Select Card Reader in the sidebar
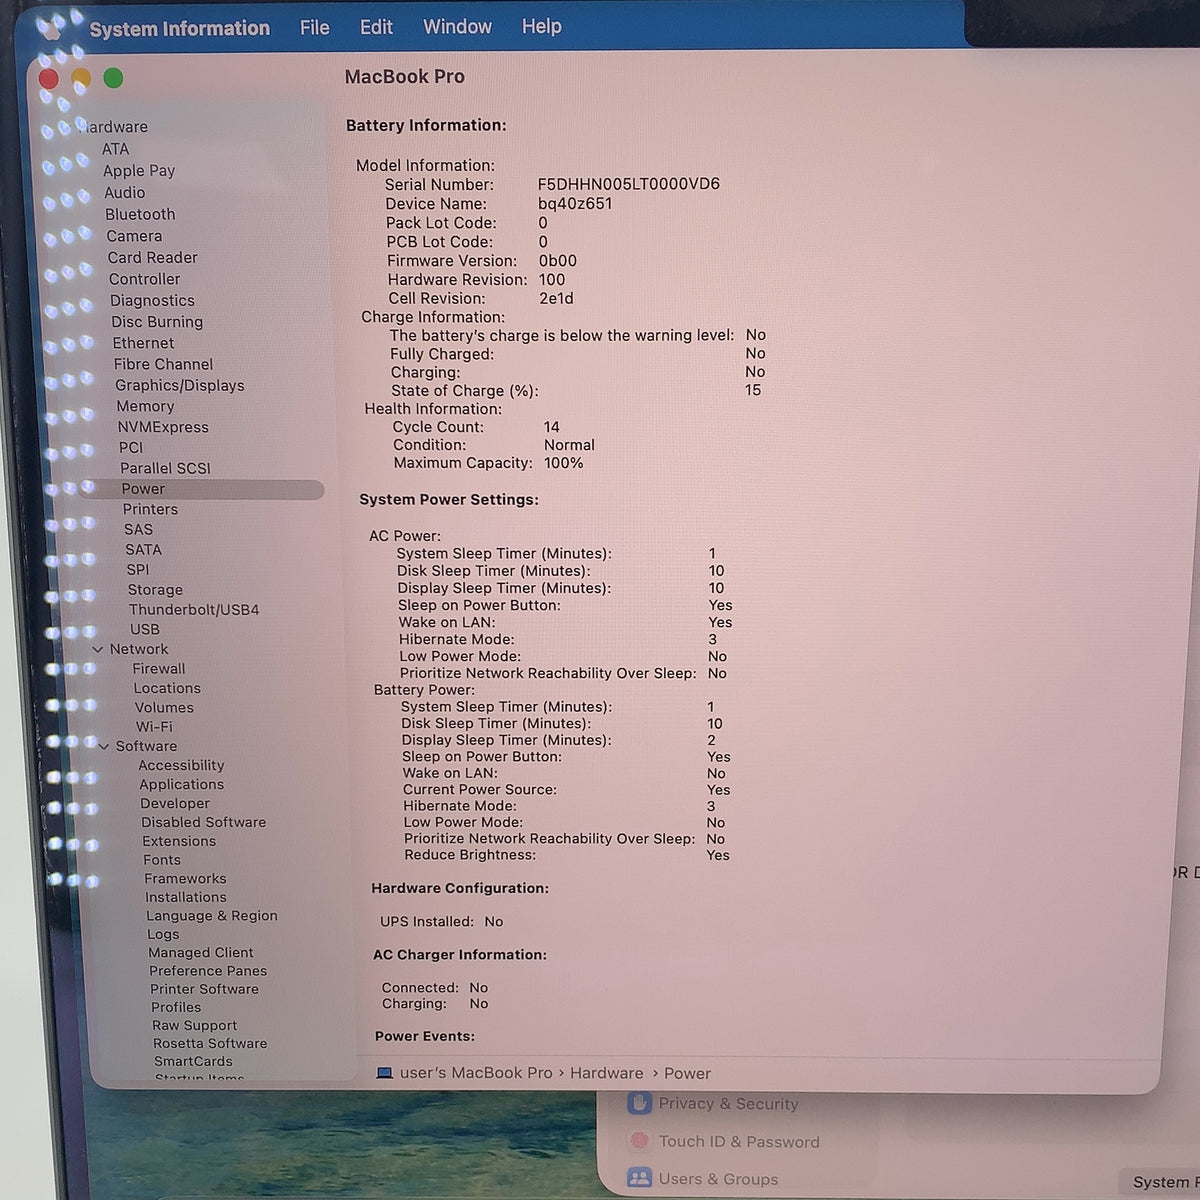 153,258
